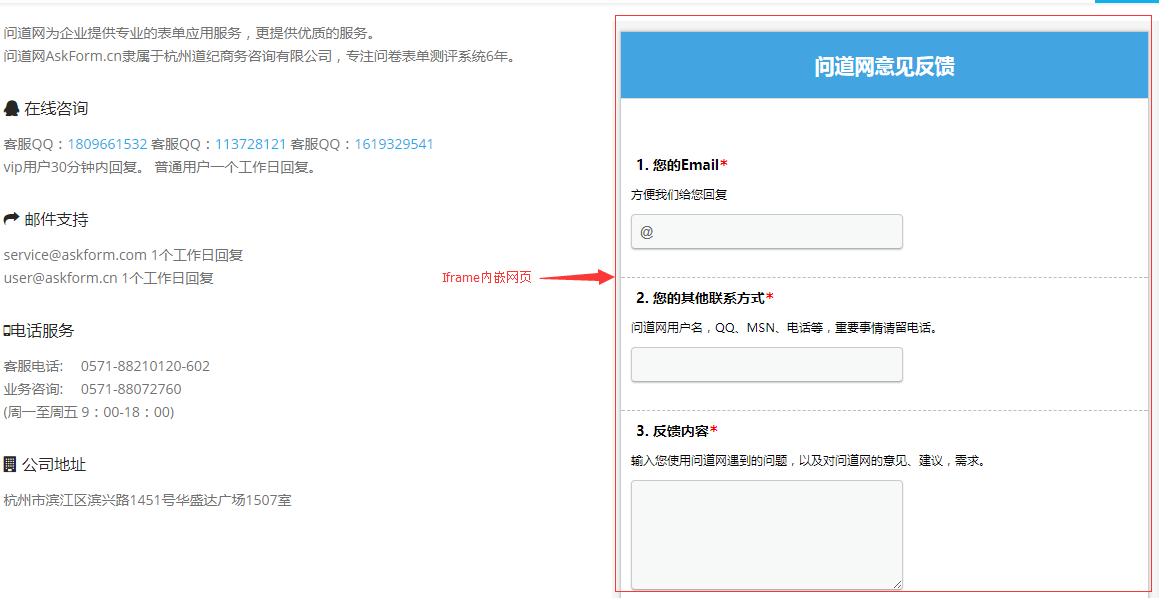Click the Email input field with @ placeholder
This screenshot has width=1159, height=598.
(x=767, y=232)
